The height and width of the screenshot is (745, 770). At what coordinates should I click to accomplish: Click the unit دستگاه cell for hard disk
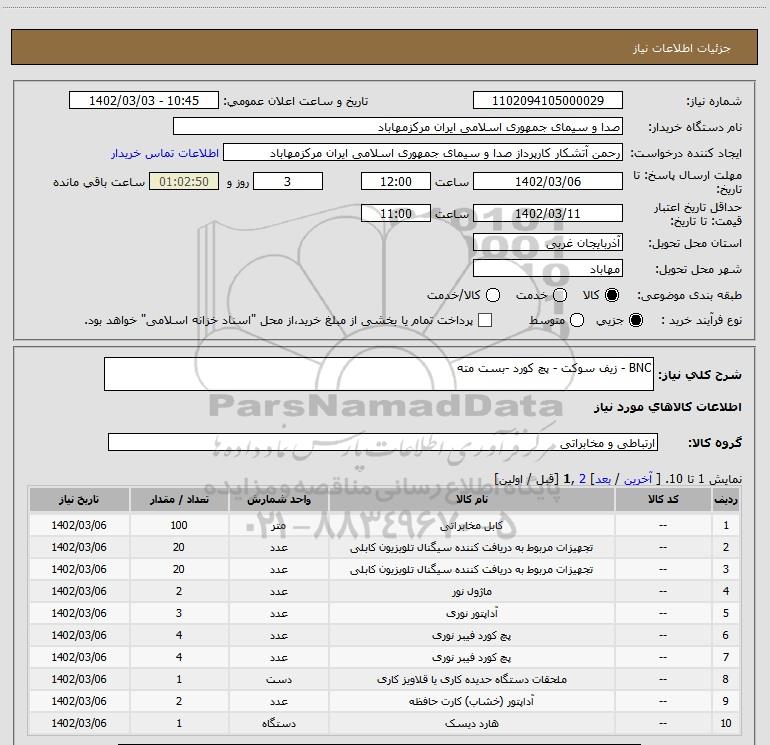[278, 723]
